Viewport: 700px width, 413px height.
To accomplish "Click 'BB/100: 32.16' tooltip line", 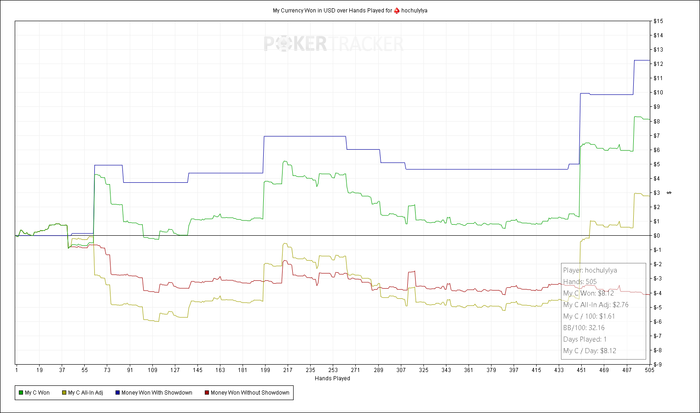I will (x=583, y=328).
